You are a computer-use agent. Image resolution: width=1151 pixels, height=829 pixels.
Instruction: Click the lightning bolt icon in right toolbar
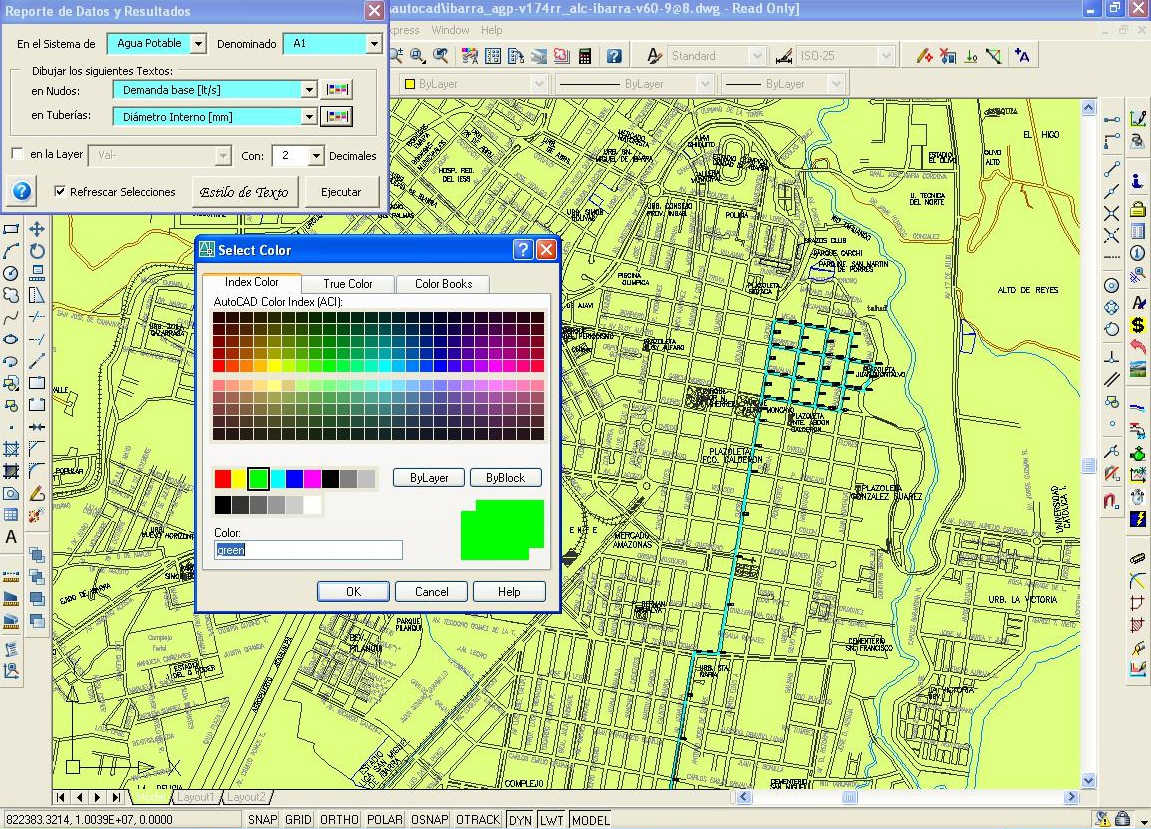point(1138,518)
